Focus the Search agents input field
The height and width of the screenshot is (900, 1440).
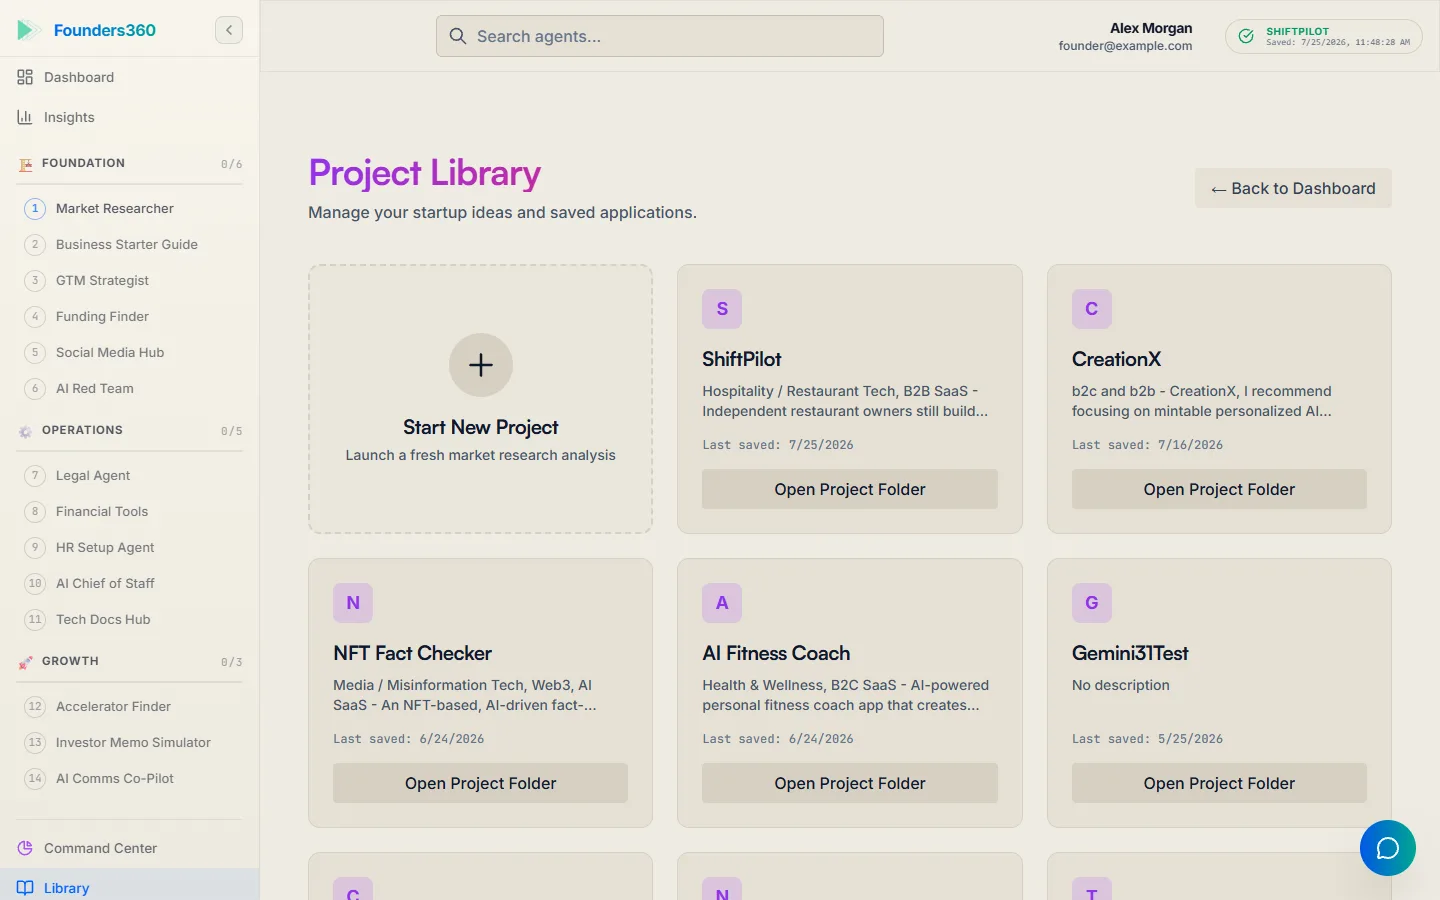660,36
